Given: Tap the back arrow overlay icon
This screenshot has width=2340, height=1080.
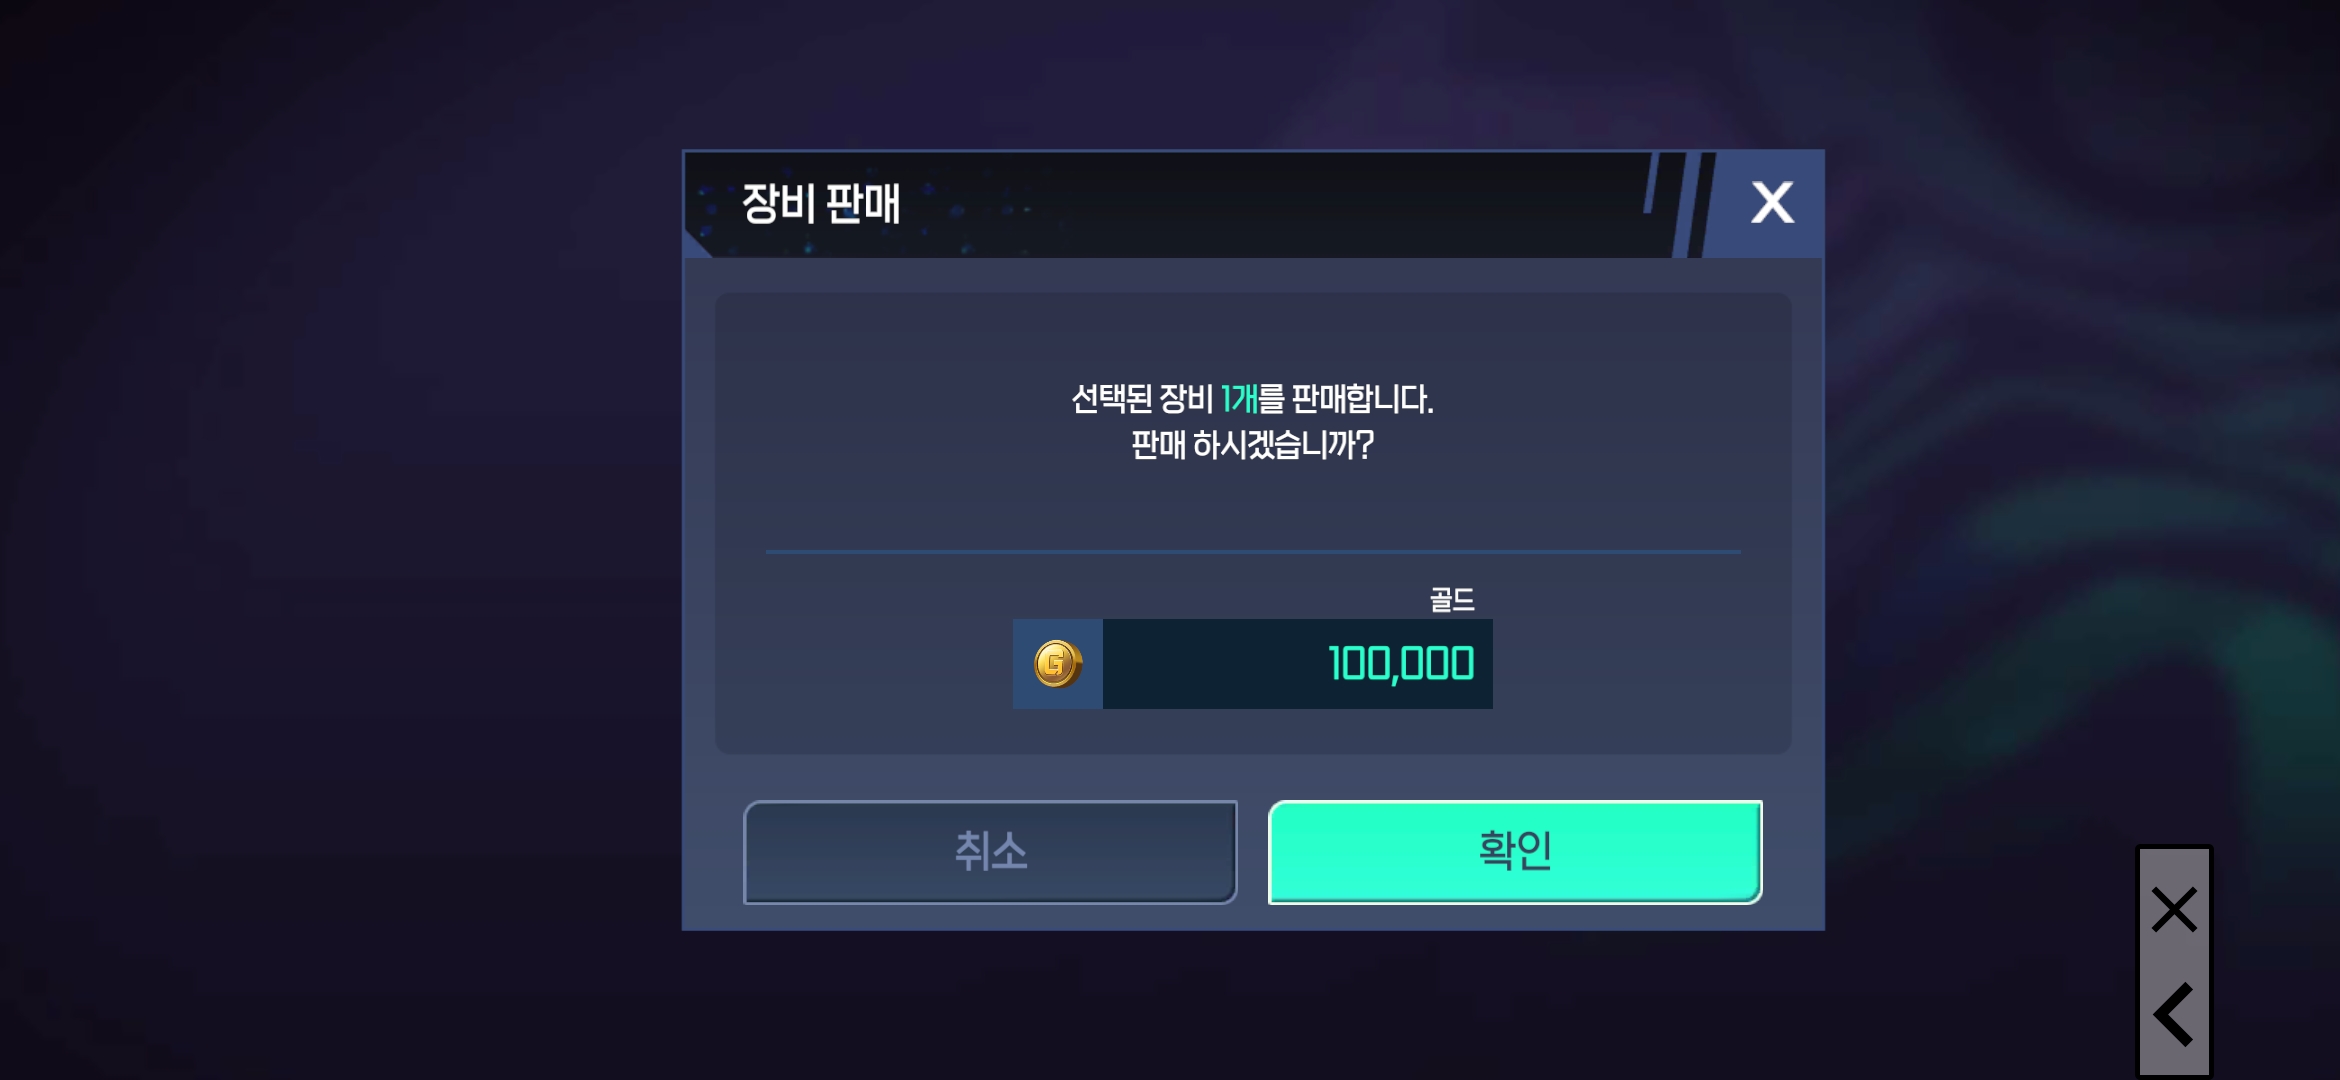Looking at the screenshot, I should [x=2174, y=1014].
